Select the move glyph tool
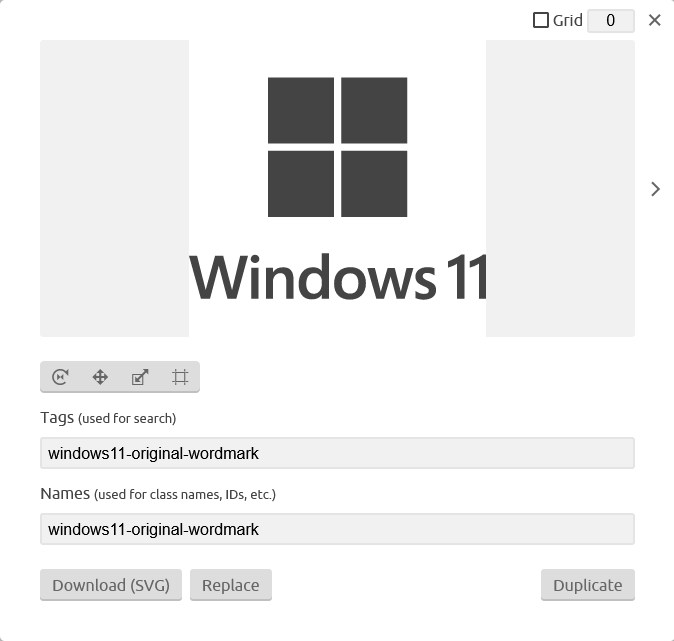674x641 pixels. [x=100, y=377]
